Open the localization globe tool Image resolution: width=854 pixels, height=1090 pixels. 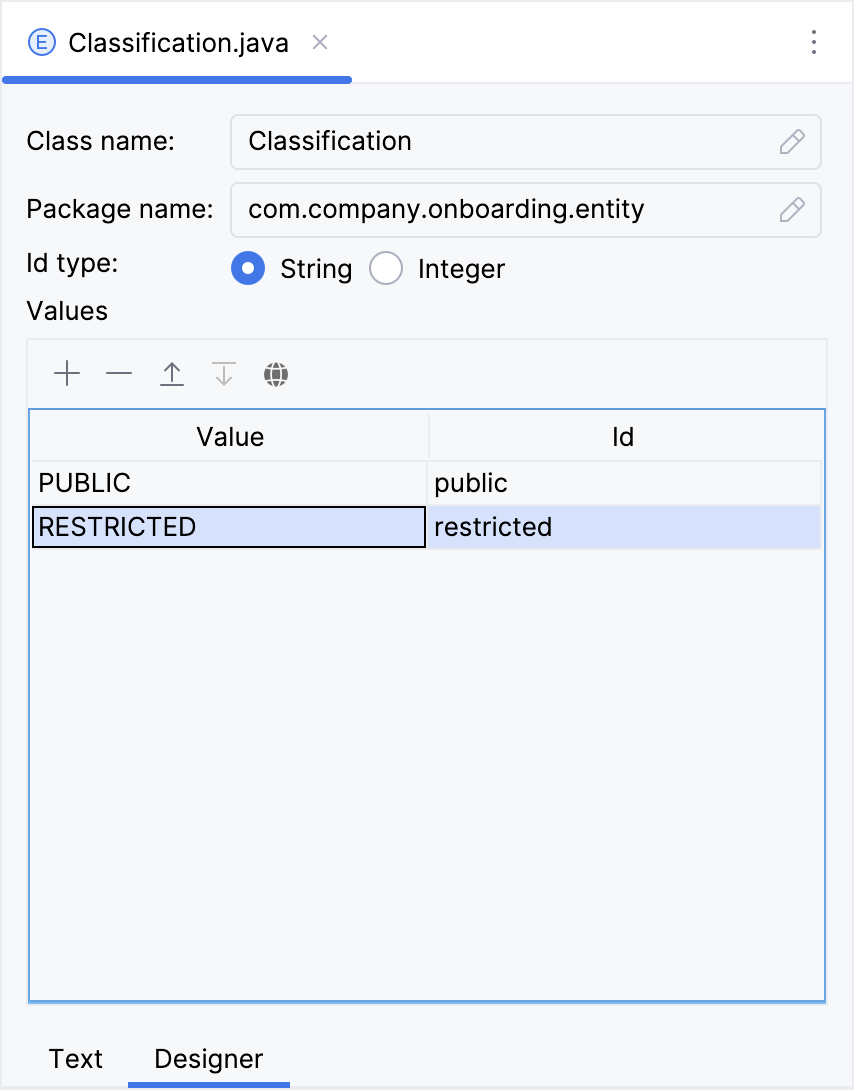[276, 374]
